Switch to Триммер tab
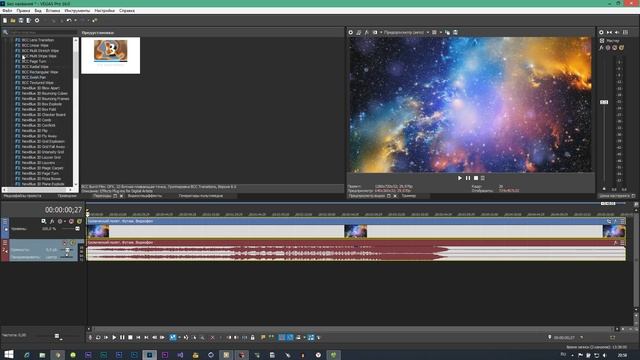Screen dimensions: 640x360 (x=409, y=196)
